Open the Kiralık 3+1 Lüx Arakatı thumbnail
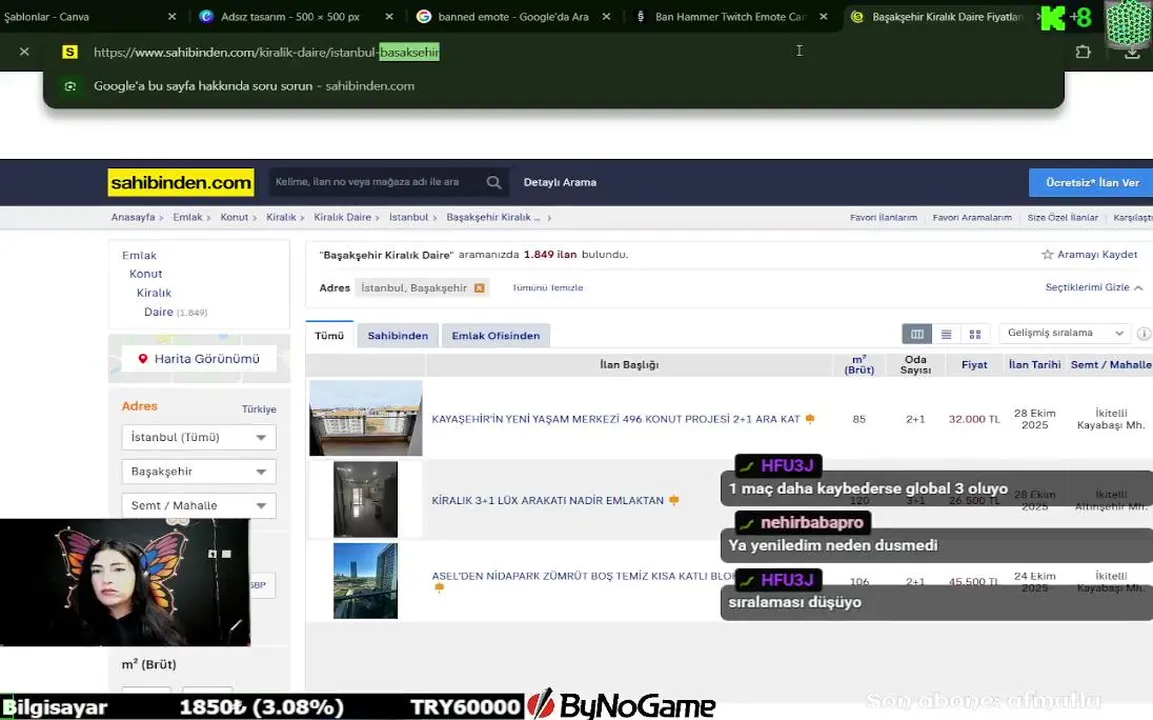Image resolution: width=1153 pixels, height=720 pixels. click(x=365, y=499)
